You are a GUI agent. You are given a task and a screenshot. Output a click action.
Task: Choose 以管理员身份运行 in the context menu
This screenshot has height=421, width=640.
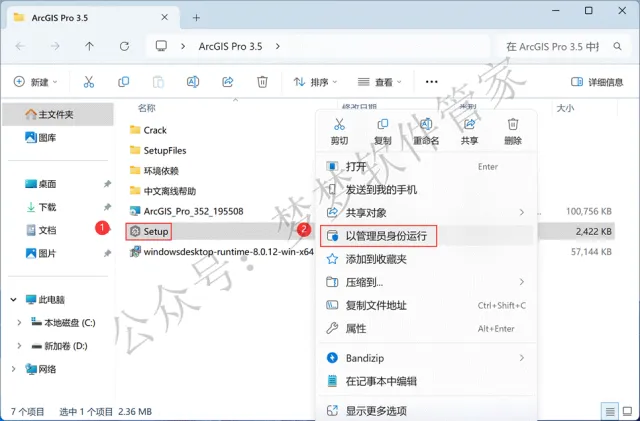point(426,236)
